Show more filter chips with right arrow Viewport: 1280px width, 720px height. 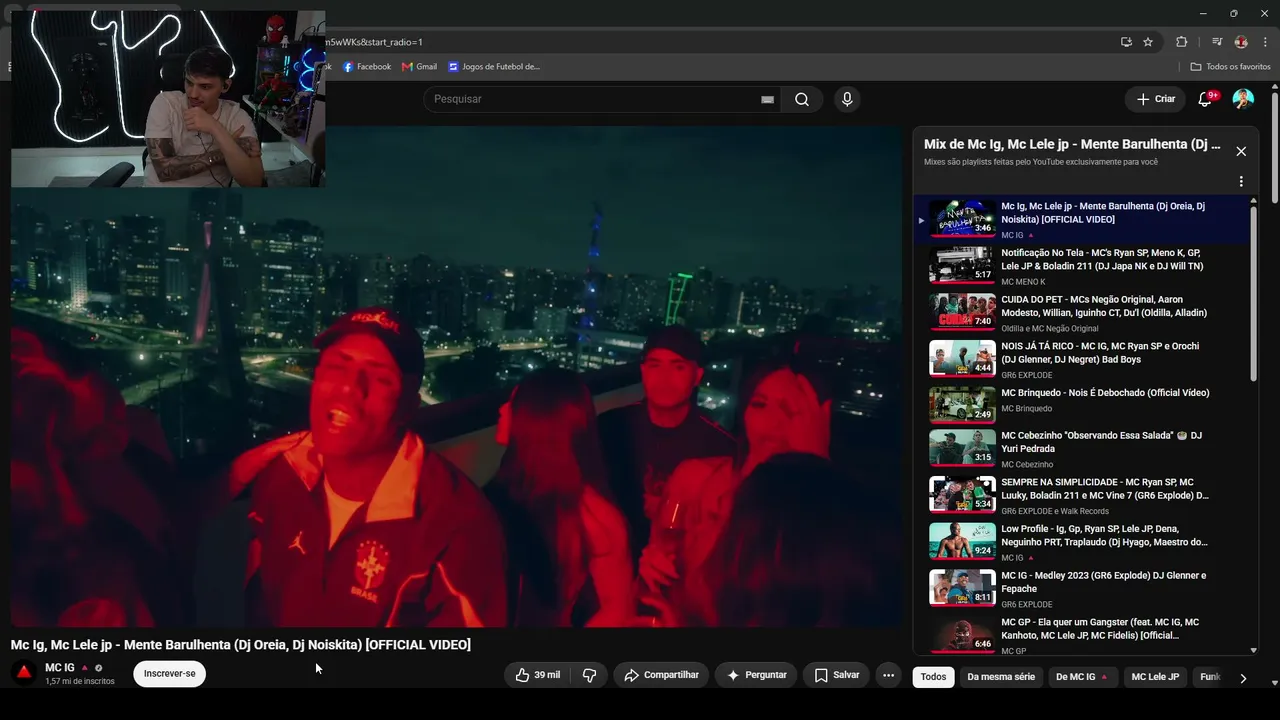1243,678
